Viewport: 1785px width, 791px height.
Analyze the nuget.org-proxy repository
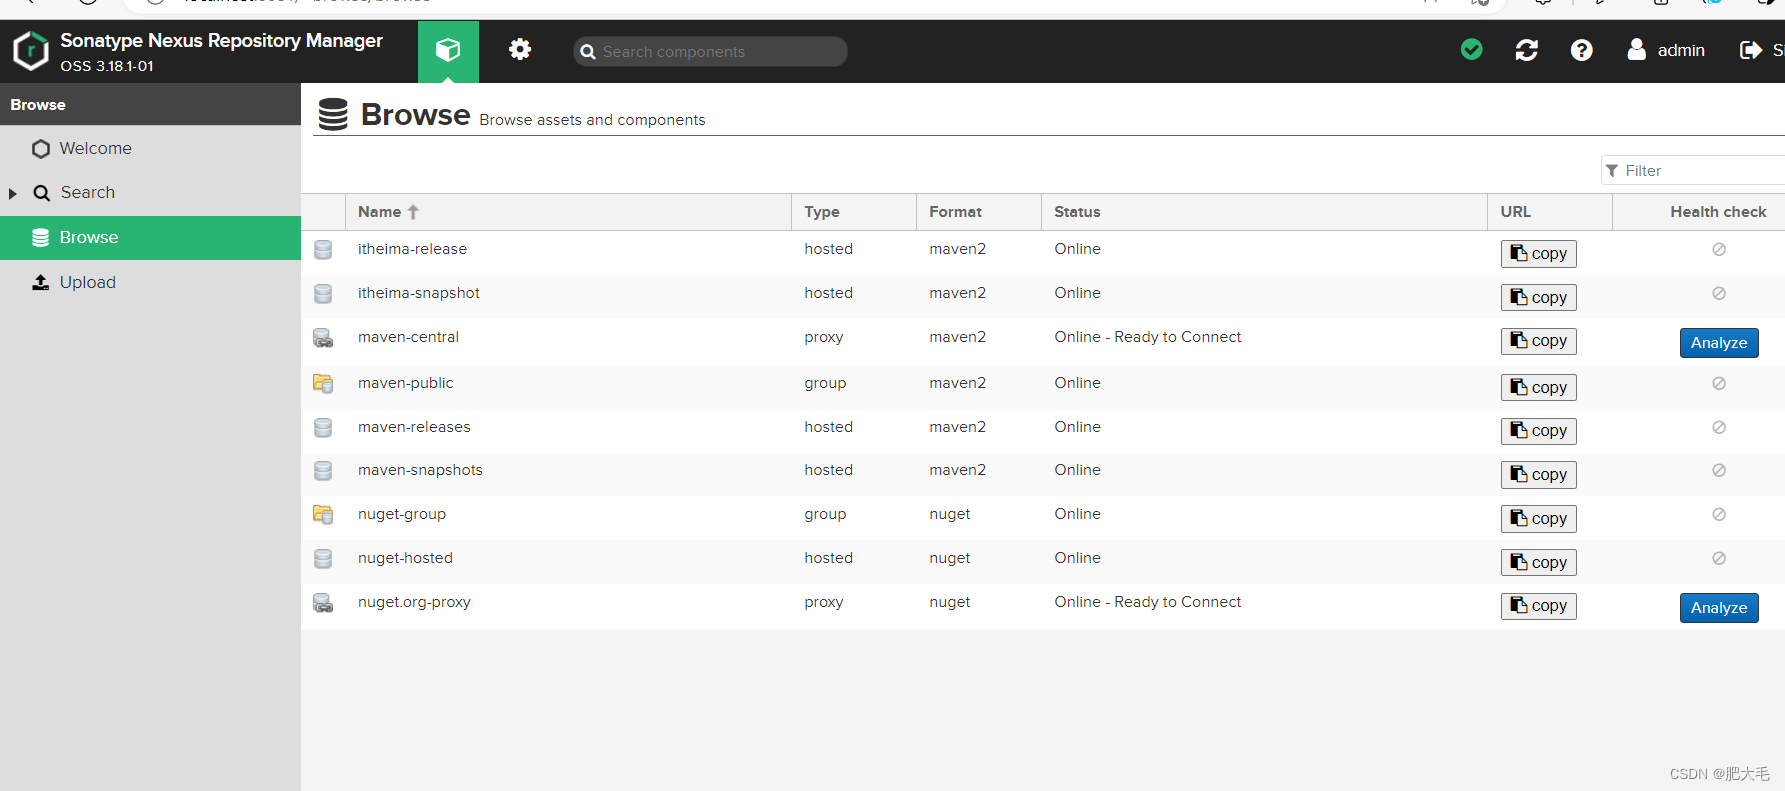1719,608
